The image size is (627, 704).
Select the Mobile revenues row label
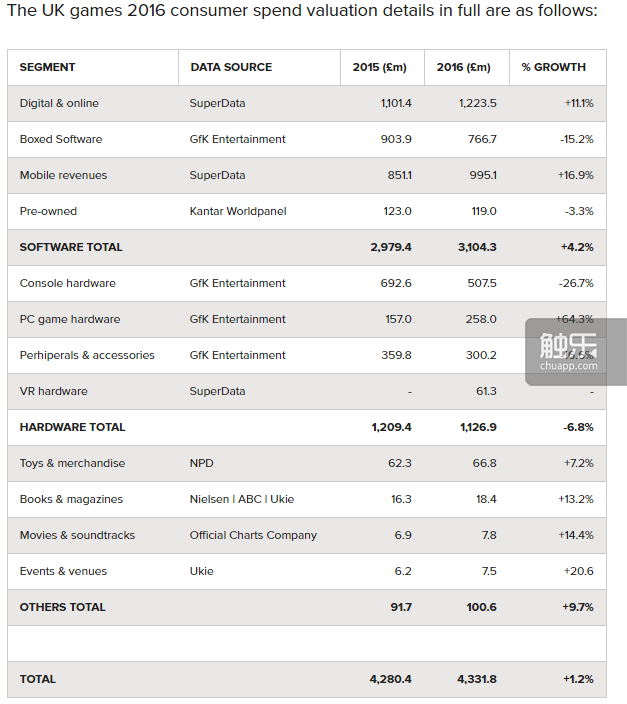click(x=63, y=175)
